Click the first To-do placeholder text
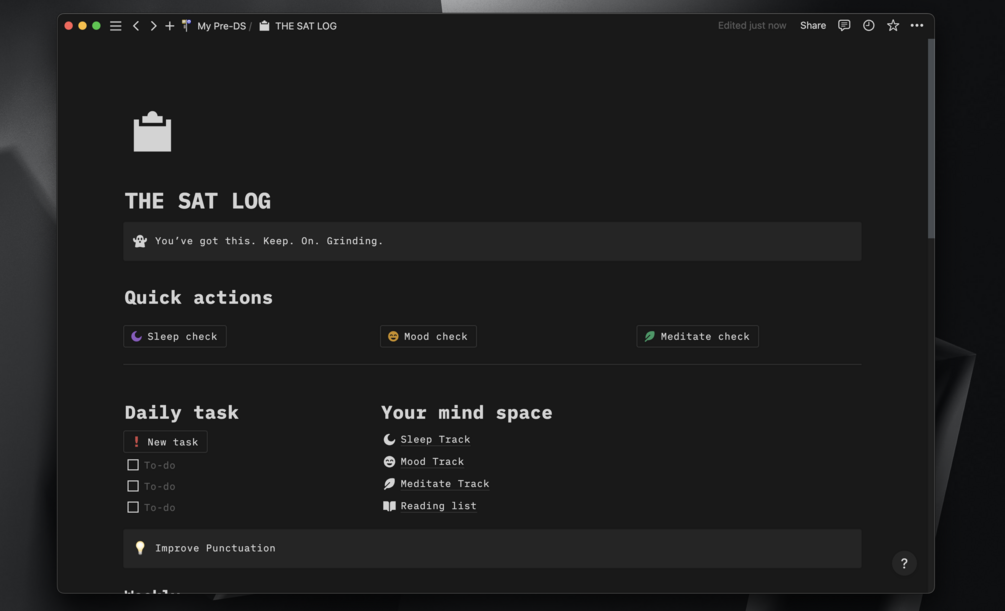 coord(160,465)
